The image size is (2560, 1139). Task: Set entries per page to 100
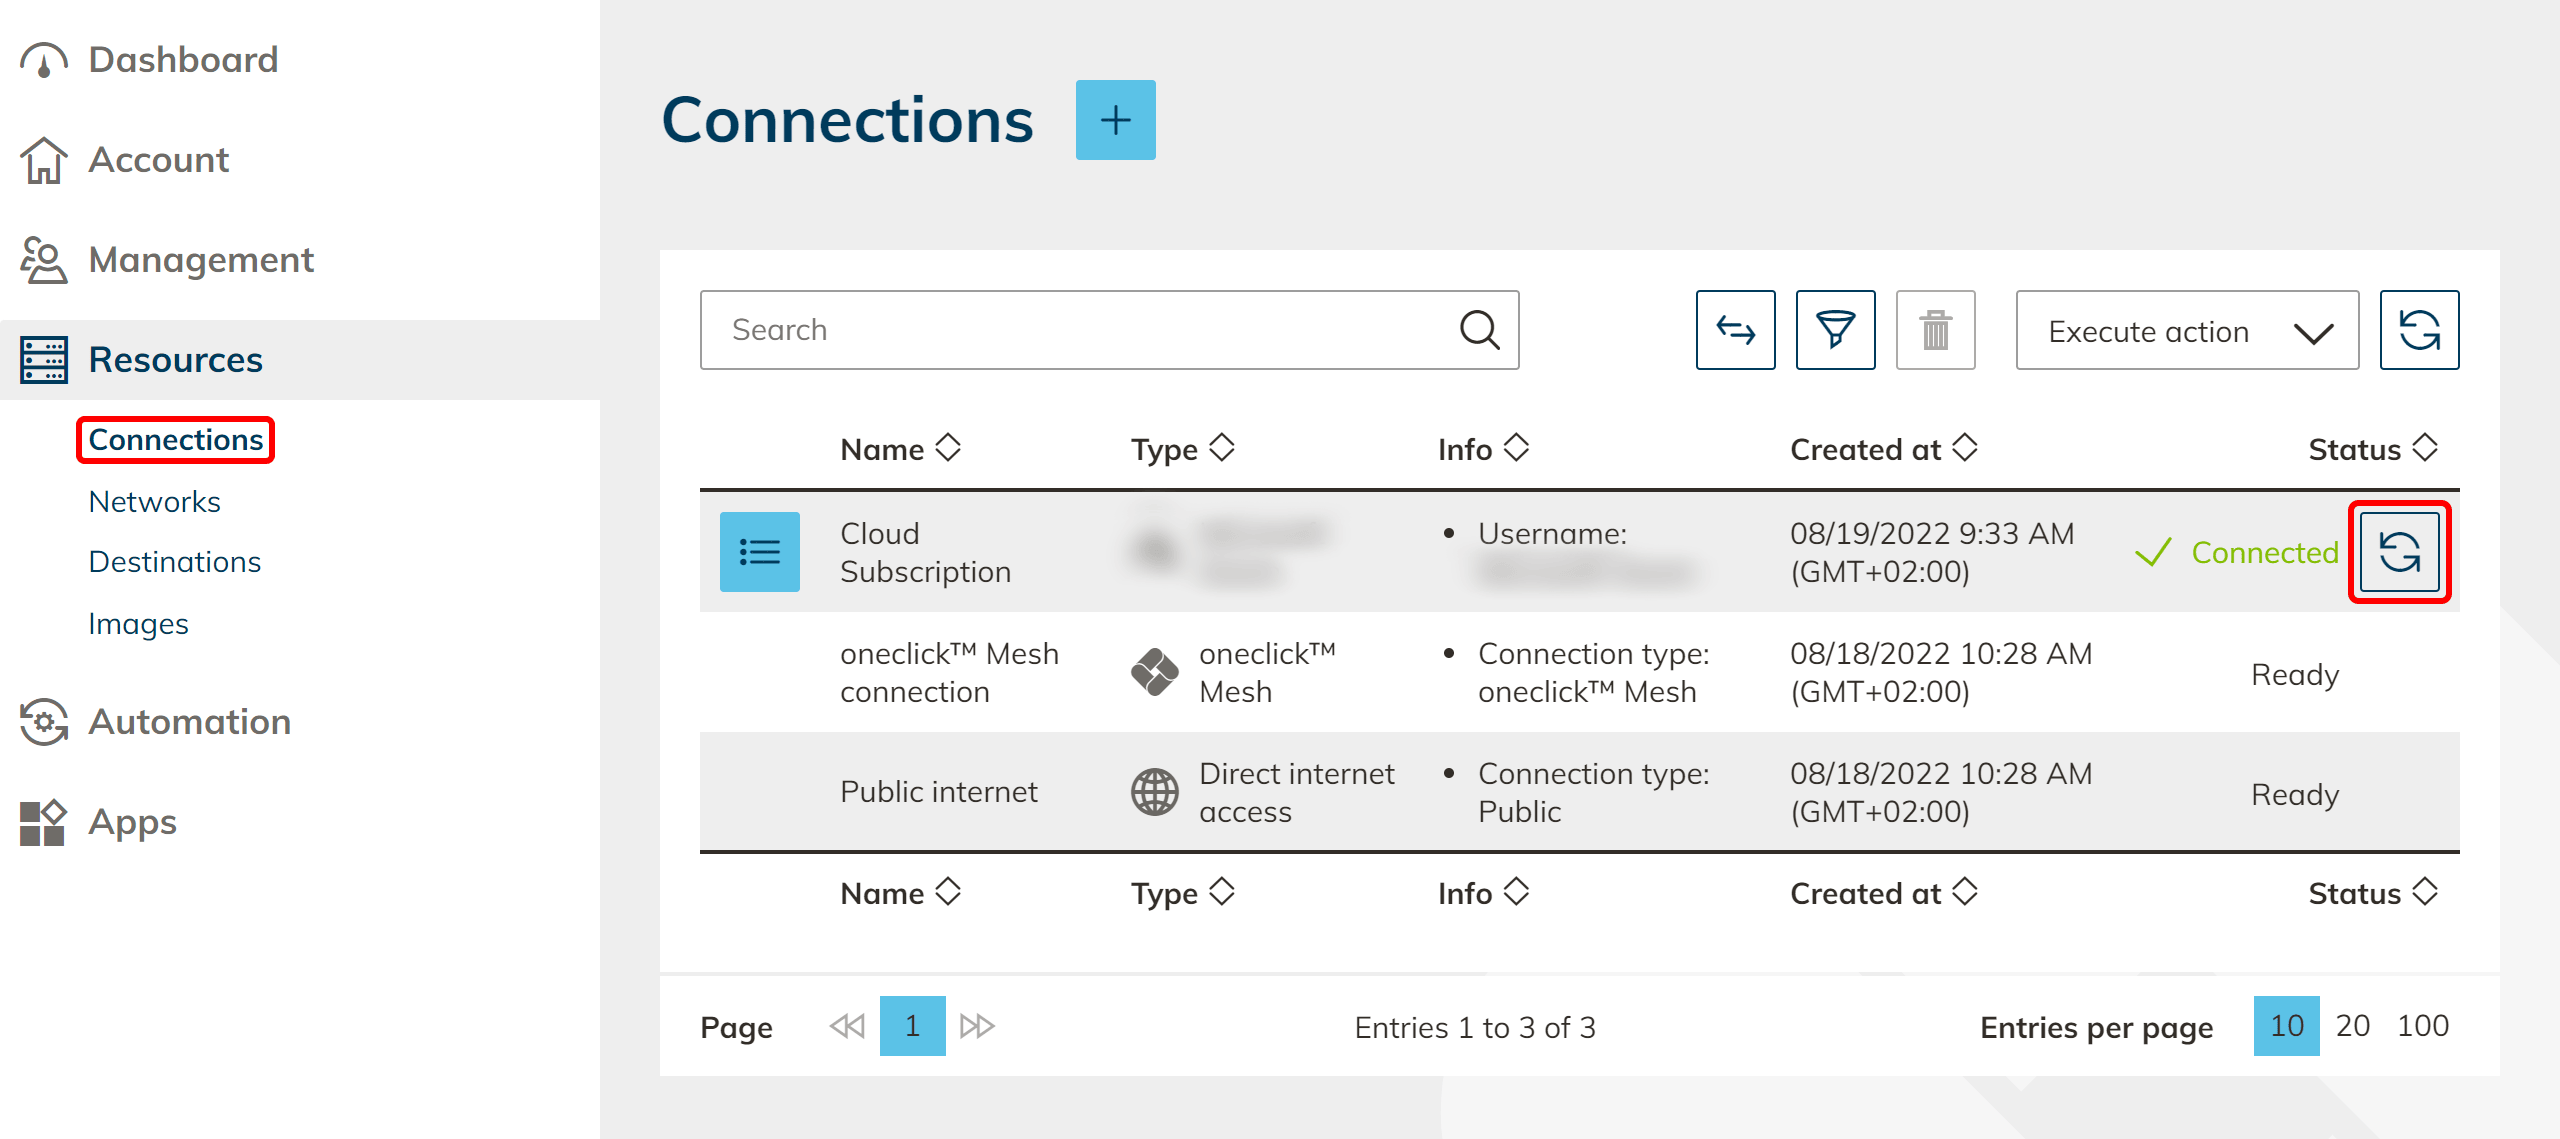pos(2422,1025)
